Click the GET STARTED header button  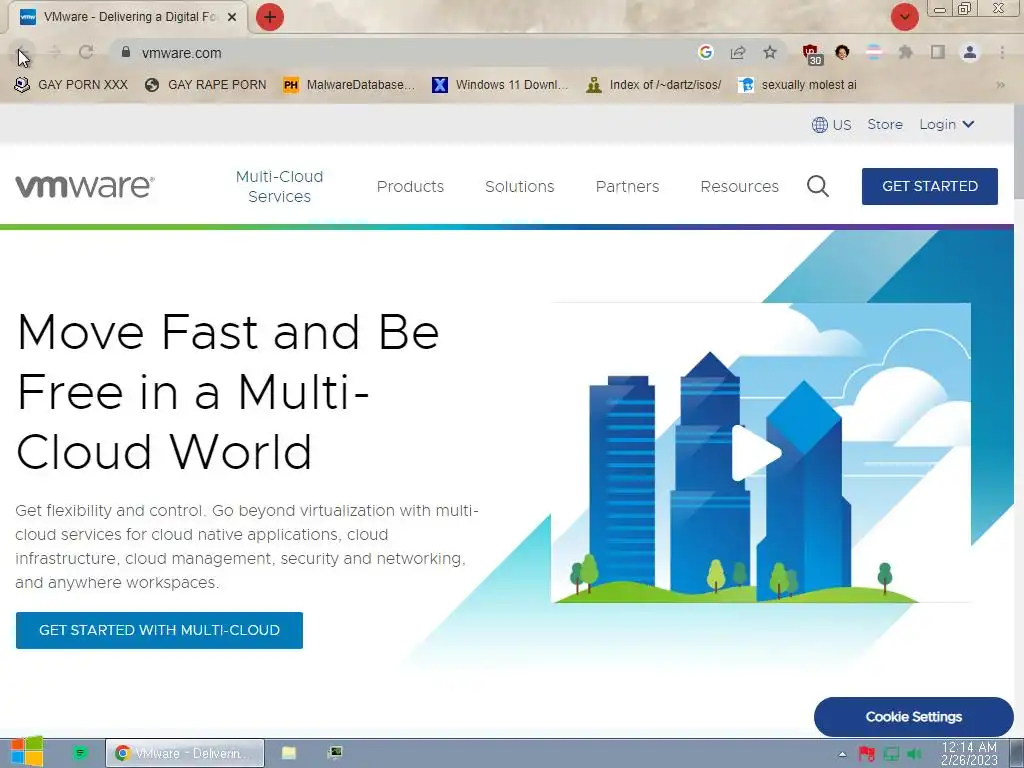coord(929,186)
